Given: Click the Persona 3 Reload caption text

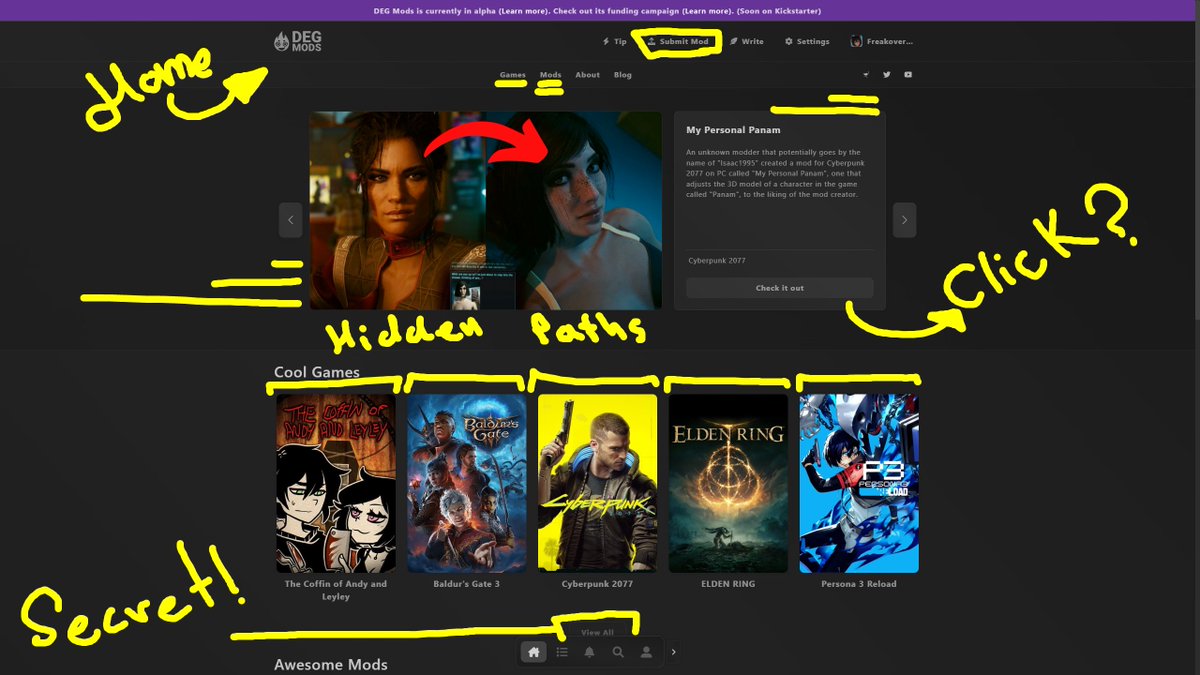Looking at the screenshot, I should (x=859, y=584).
